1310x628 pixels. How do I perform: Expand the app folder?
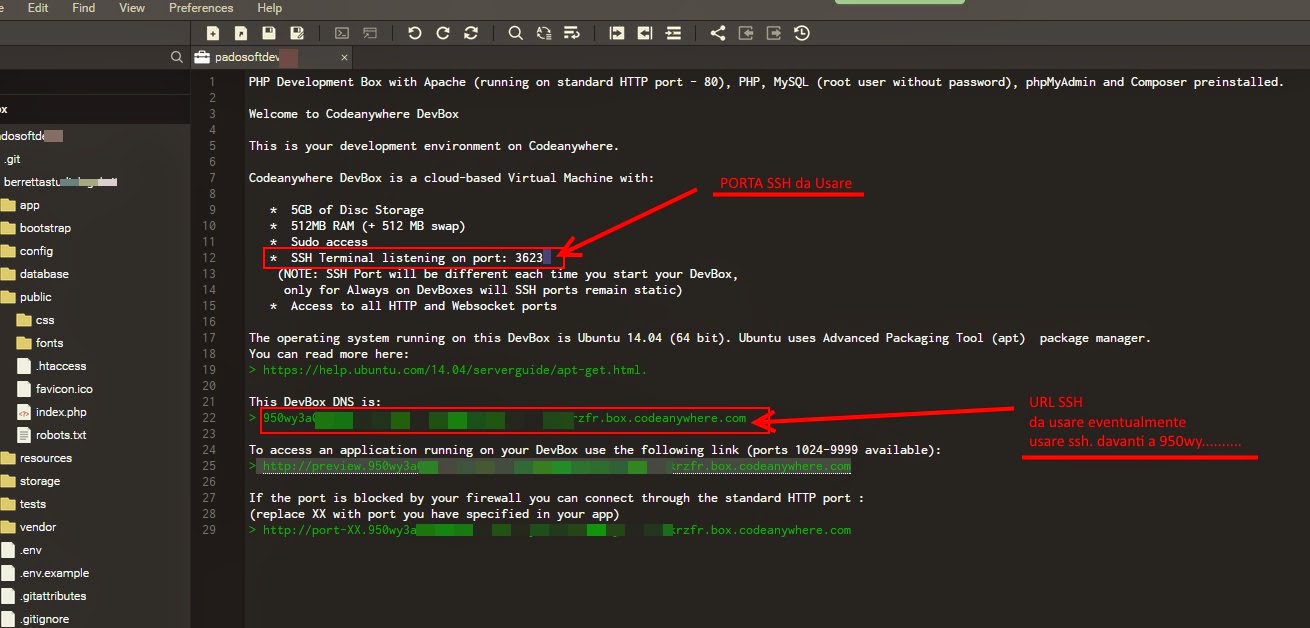click(30, 205)
